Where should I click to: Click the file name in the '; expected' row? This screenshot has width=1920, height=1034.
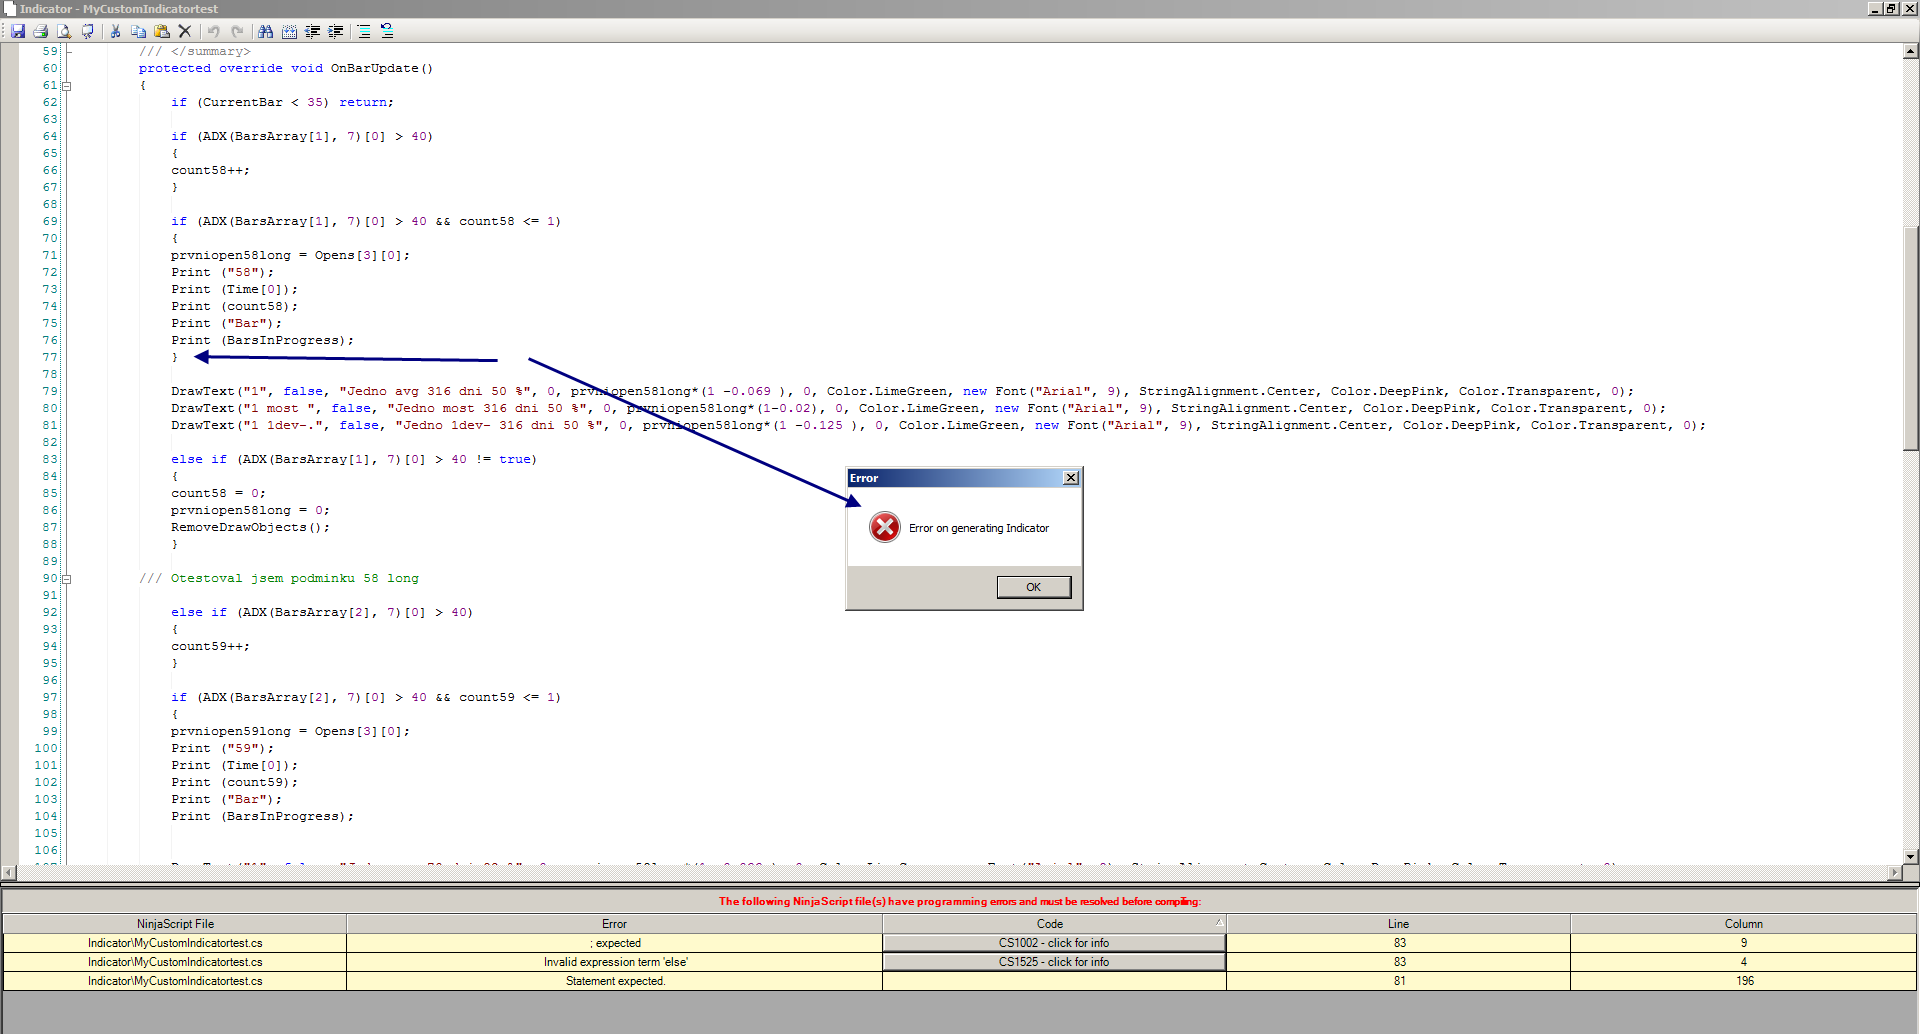(175, 943)
